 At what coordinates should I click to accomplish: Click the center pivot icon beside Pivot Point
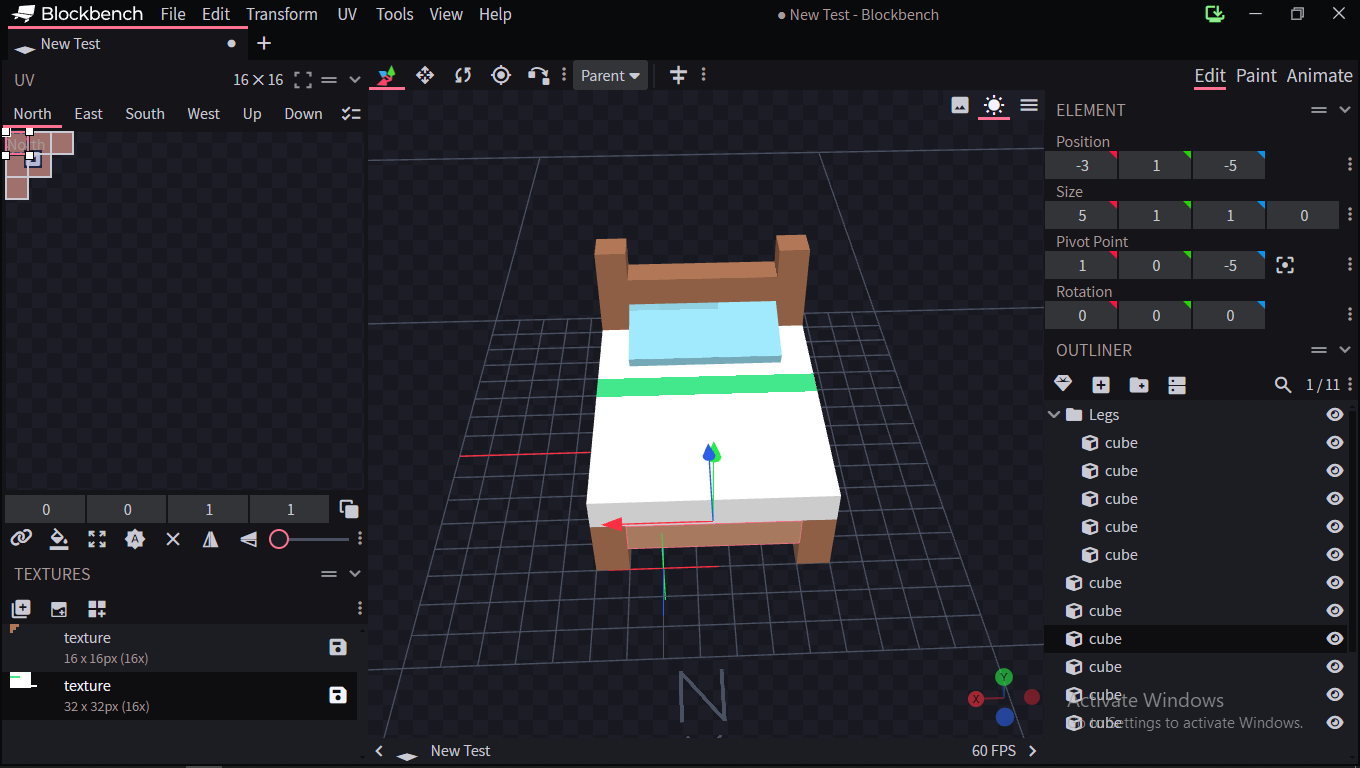[x=1285, y=265]
